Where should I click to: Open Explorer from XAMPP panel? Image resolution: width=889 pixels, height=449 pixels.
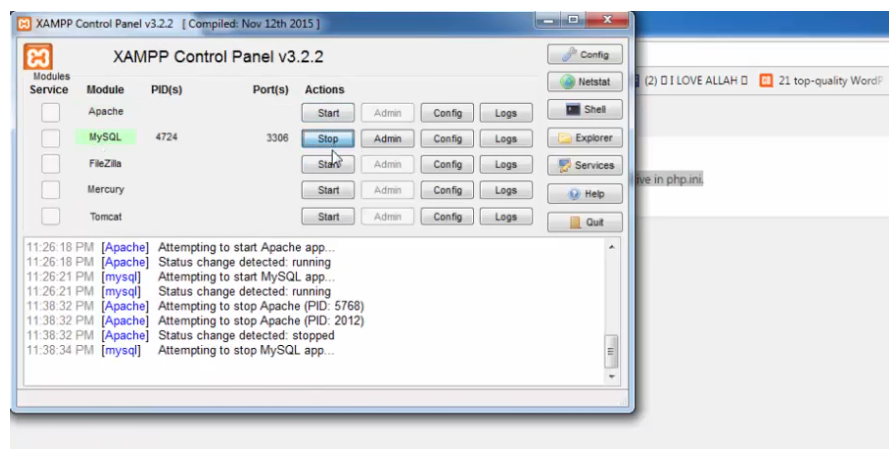[x=585, y=138]
